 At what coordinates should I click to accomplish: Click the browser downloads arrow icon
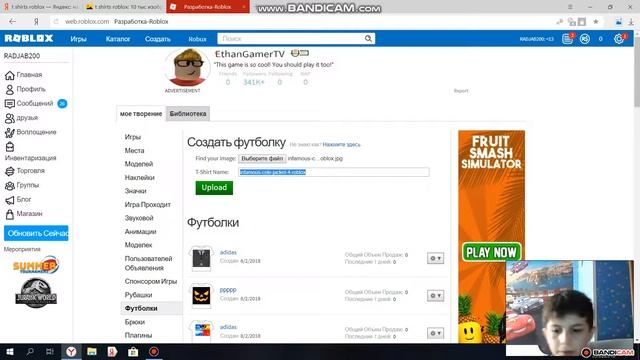click(631, 22)
